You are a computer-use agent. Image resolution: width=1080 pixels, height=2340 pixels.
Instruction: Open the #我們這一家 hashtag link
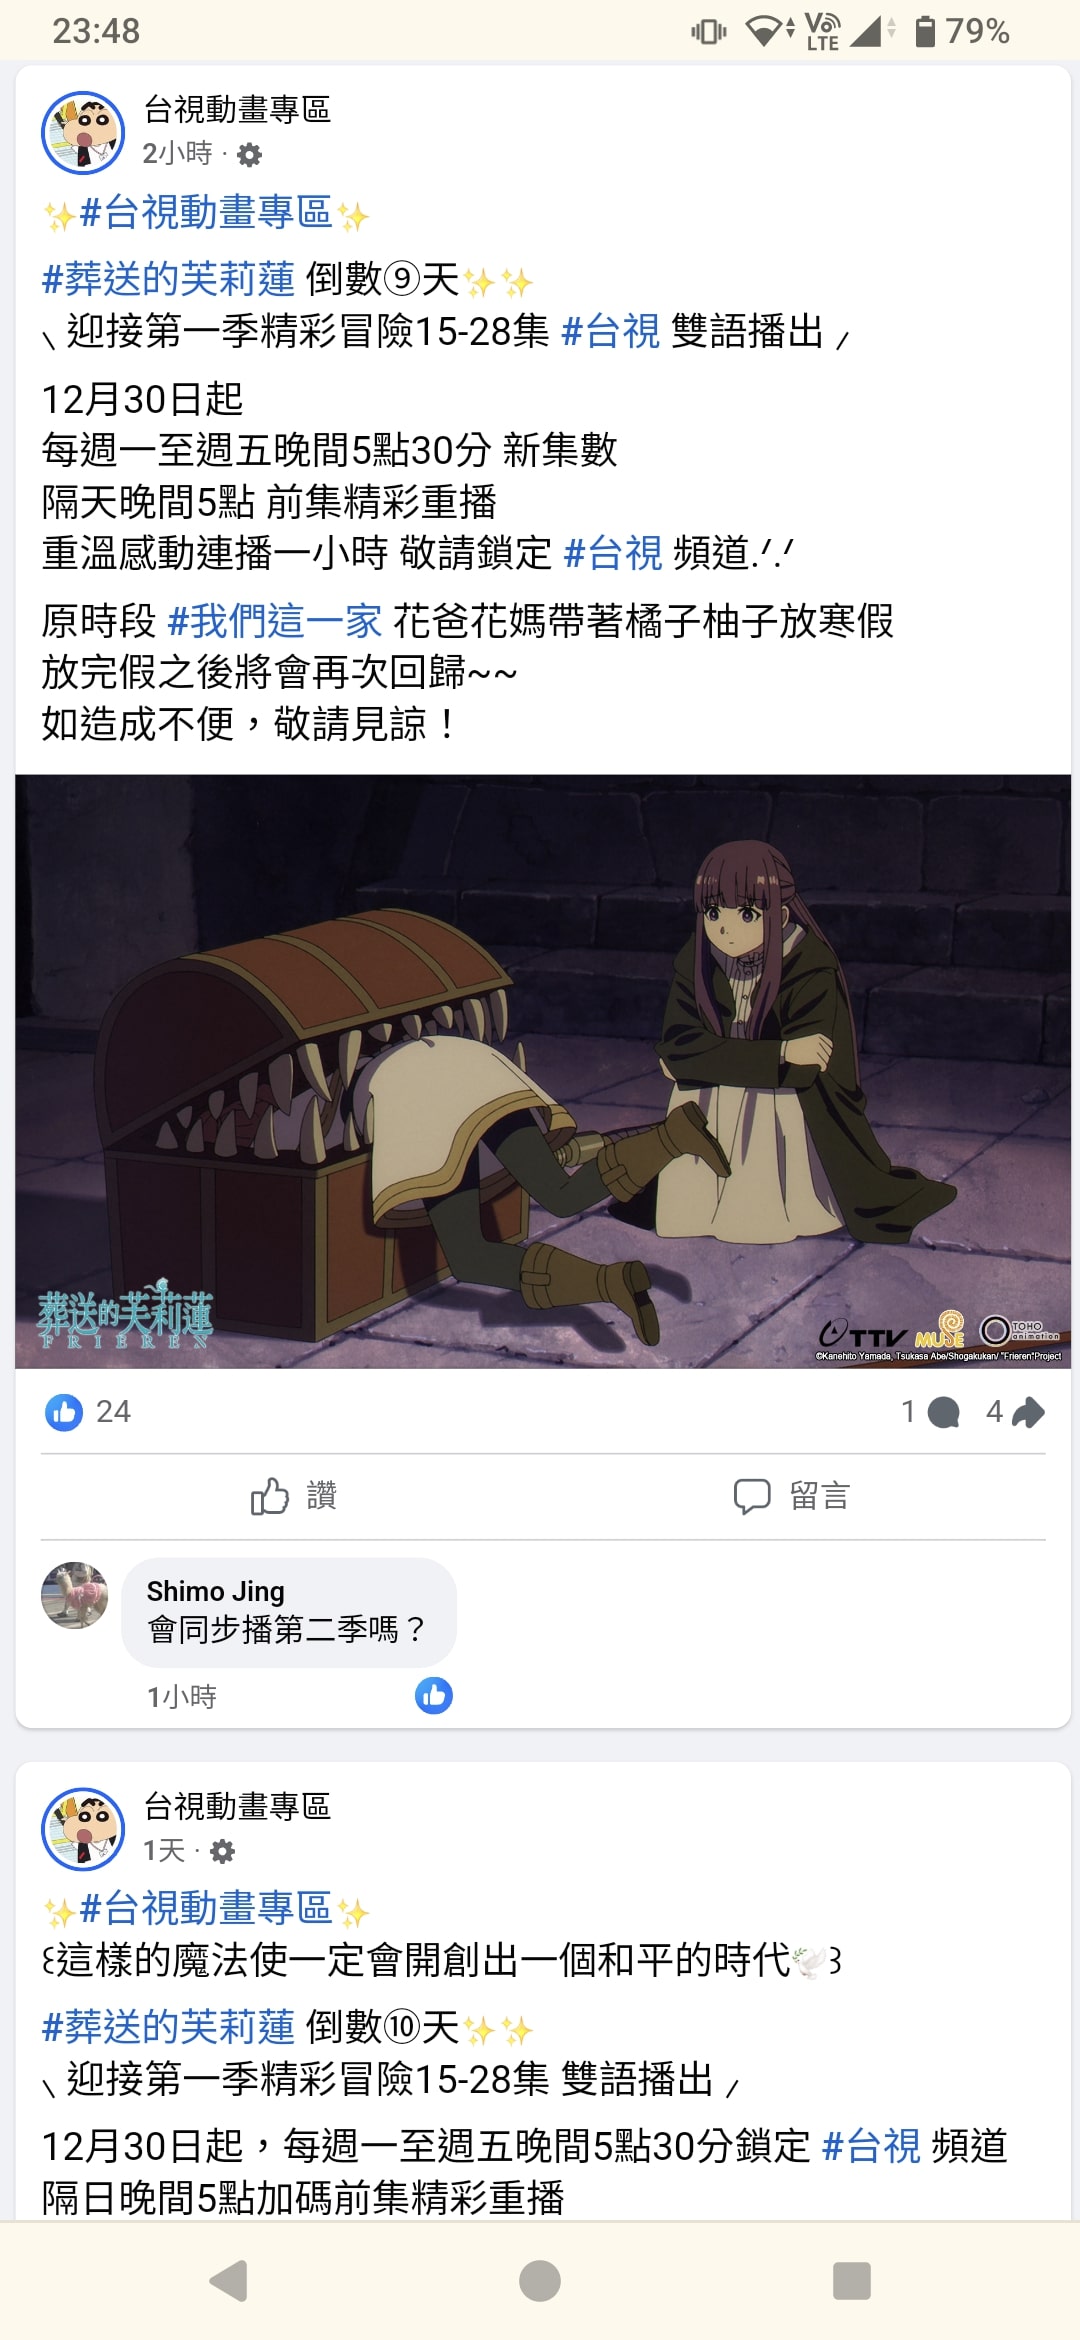275,621
